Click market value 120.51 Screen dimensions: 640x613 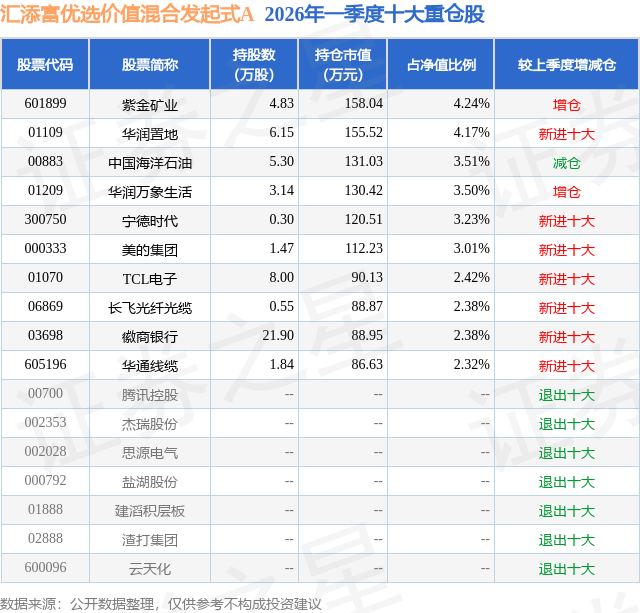[364, 220]
